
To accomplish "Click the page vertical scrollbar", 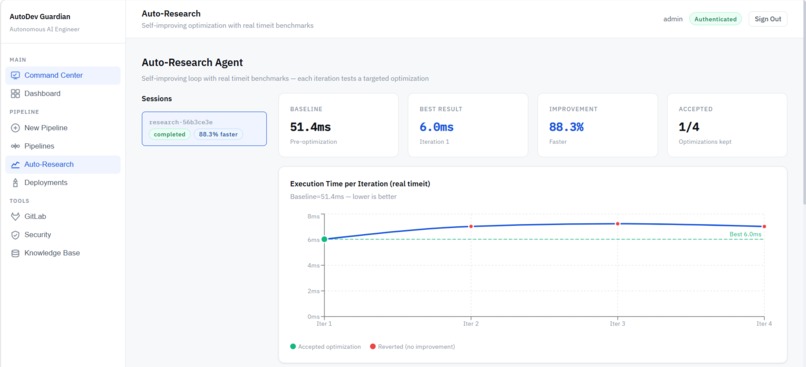I will 803,103.
